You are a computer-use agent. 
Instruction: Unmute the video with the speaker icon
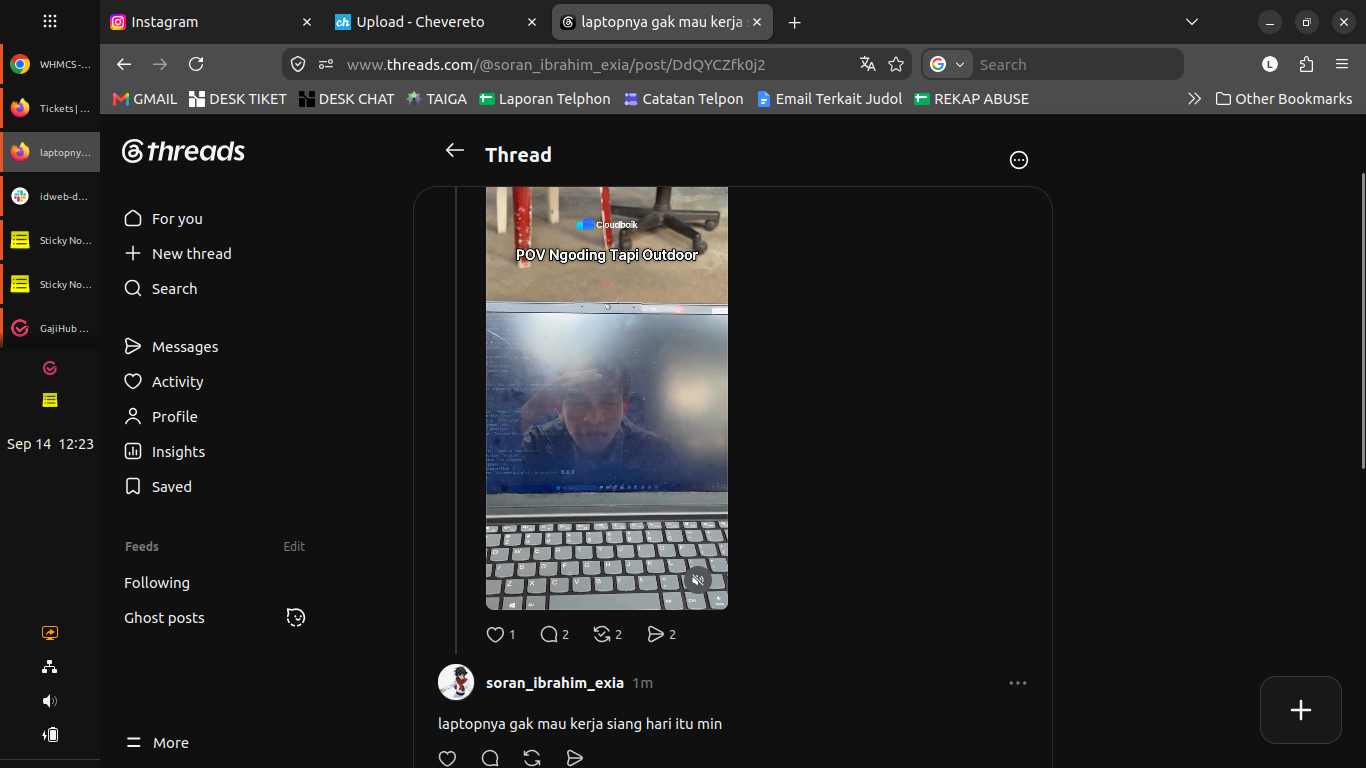[698, 580]
